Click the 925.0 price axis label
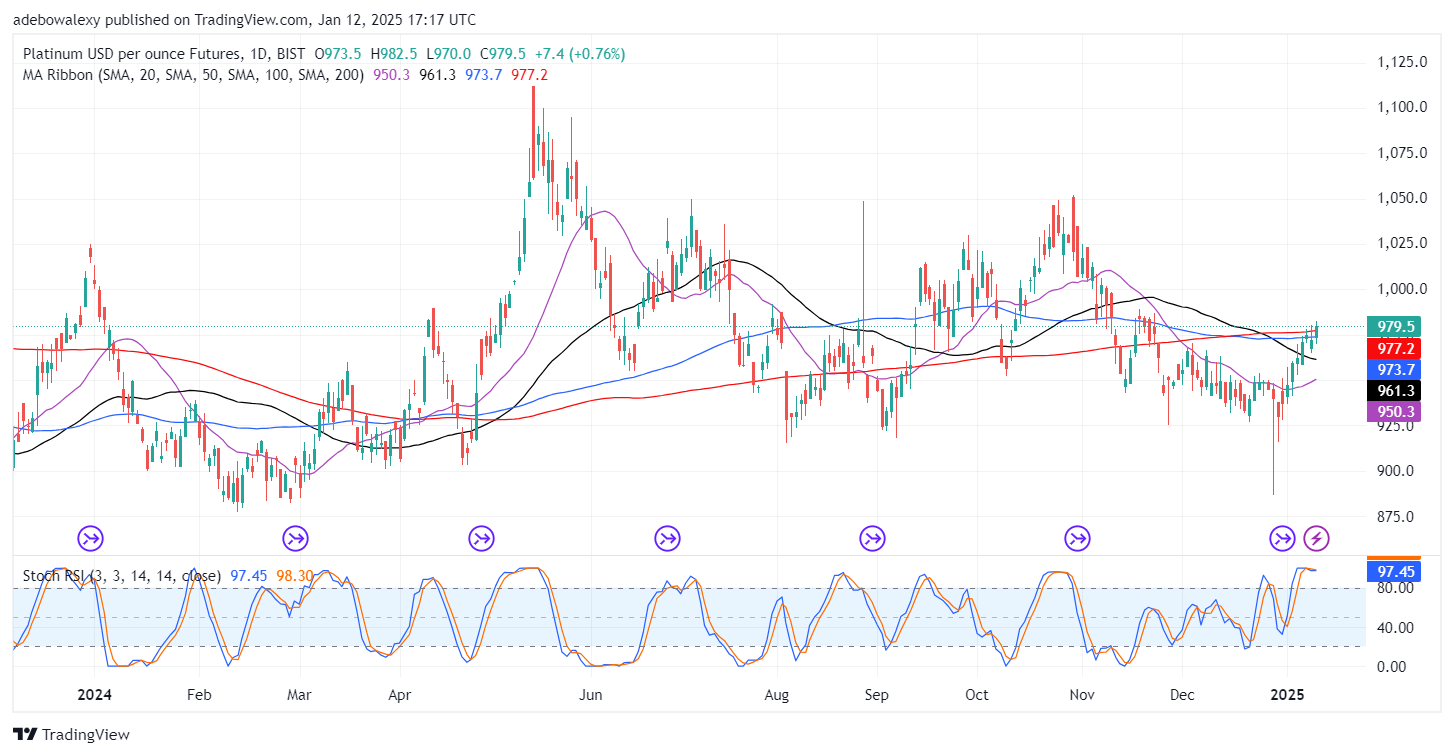The width and height of the screenshot is (1454, 756). pos(1394,425)
